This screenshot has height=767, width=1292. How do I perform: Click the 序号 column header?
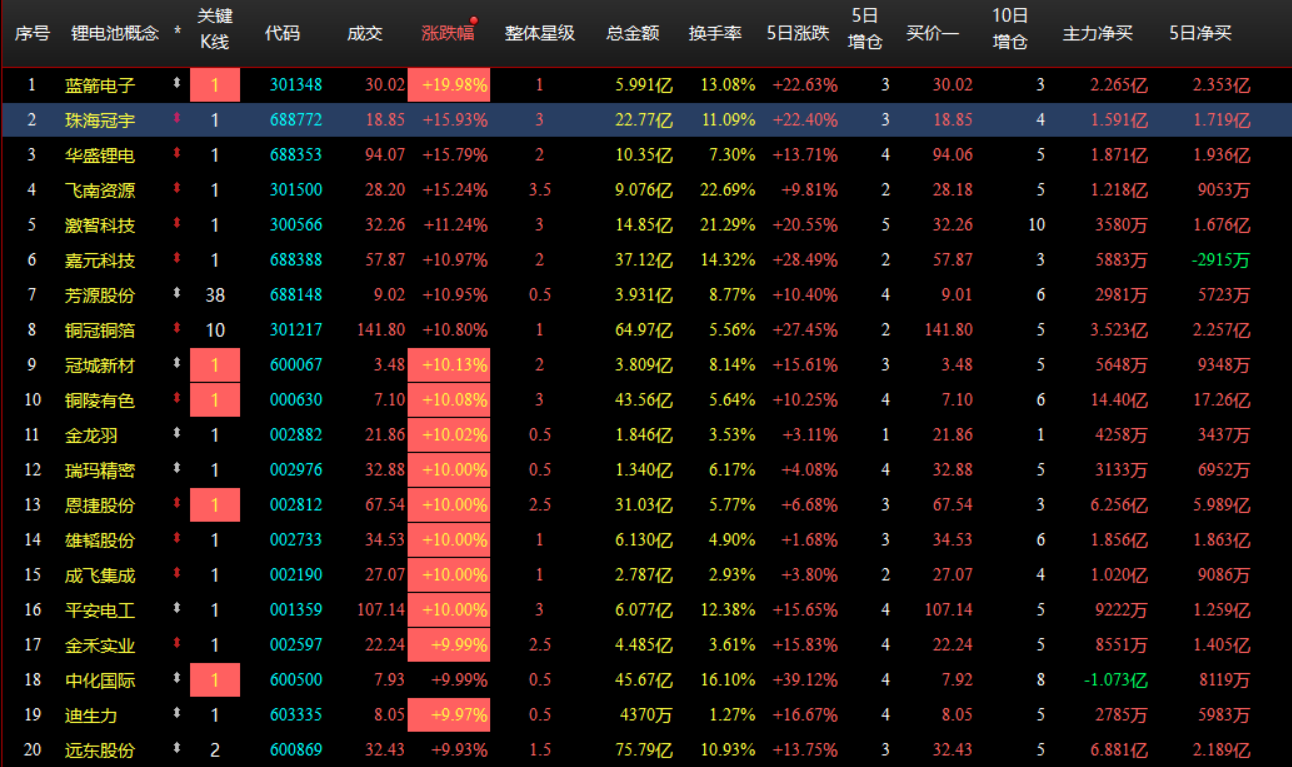point(32,33)
